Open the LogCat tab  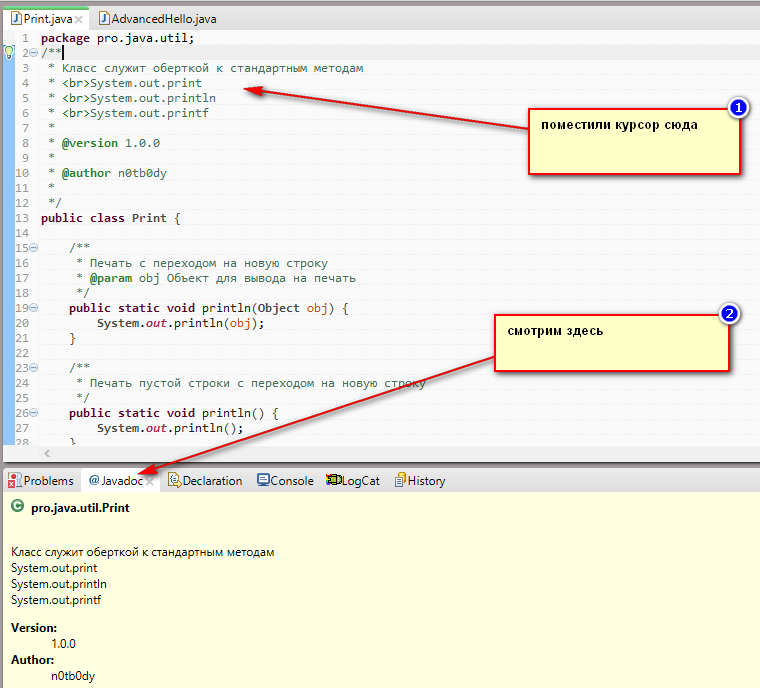pyautogui.click(x=360, y=481)
